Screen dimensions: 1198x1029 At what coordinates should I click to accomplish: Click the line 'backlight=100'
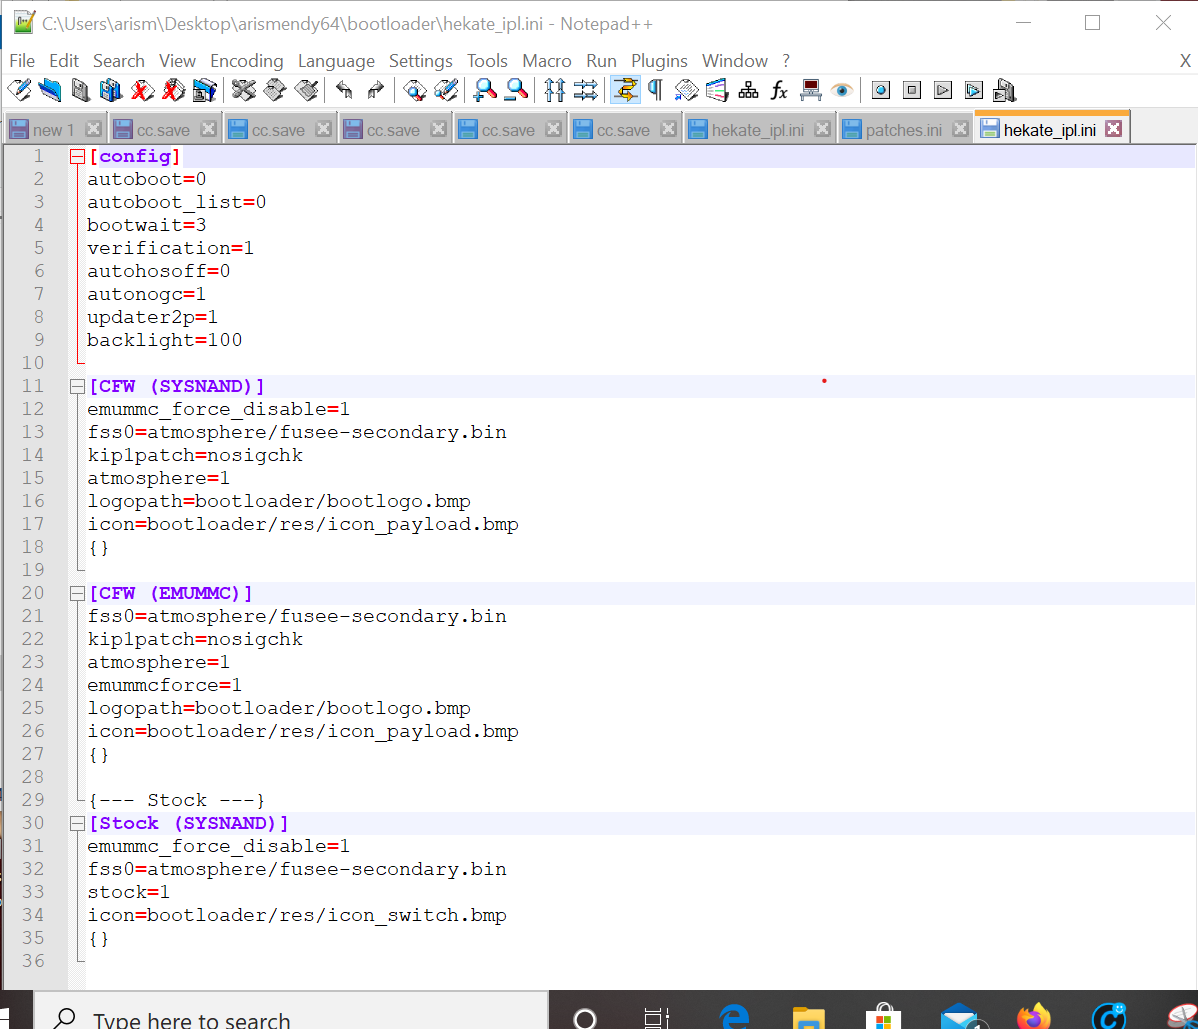click(164, 340)
